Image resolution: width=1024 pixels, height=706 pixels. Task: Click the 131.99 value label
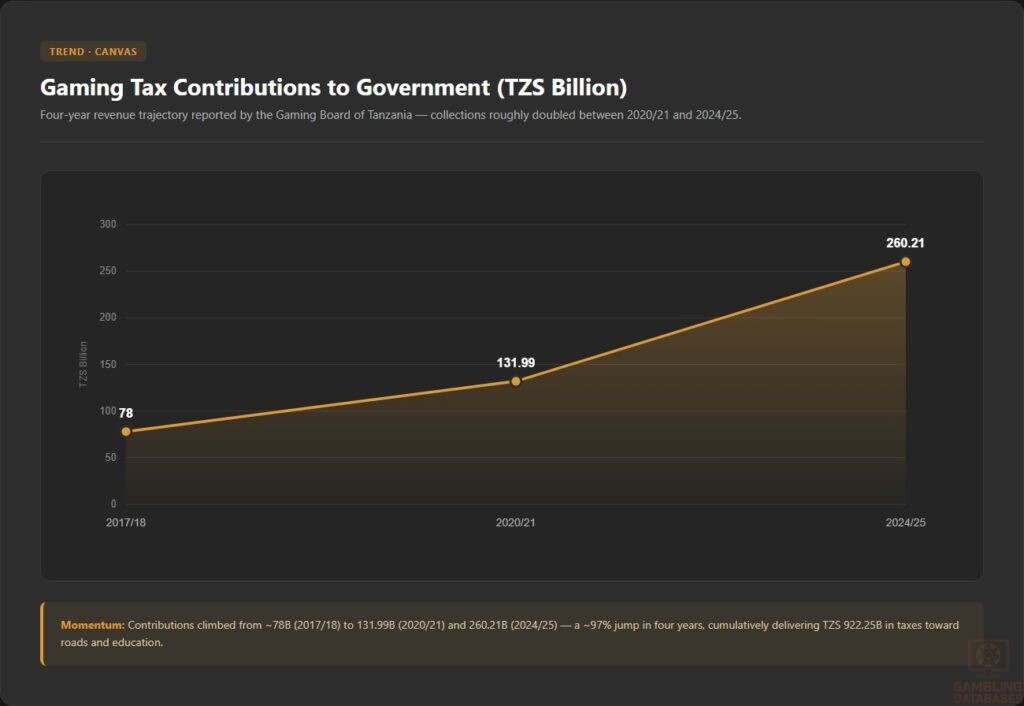click(x=515, y=362)
